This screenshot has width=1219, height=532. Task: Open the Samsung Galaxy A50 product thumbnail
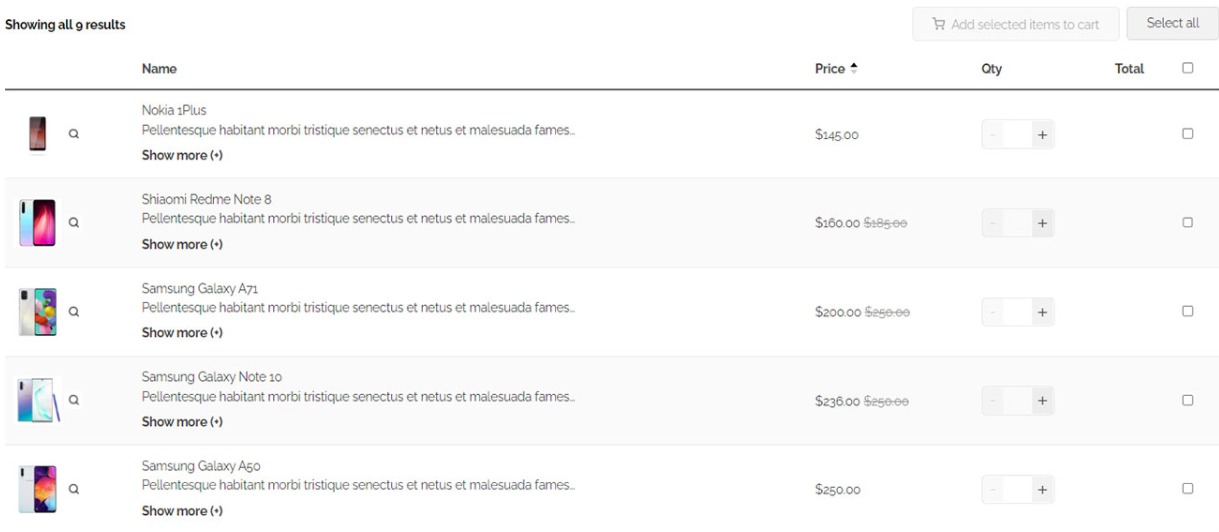38,489
